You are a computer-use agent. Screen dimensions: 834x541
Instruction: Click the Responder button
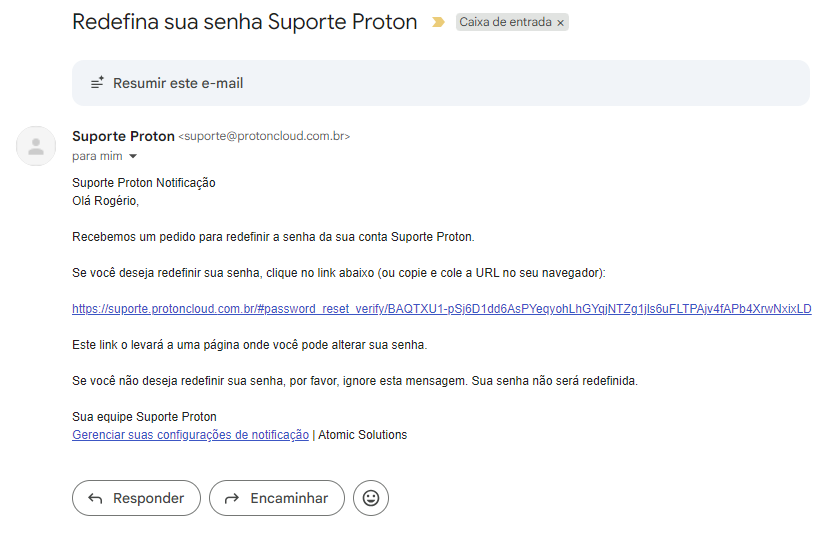point(136,498)
